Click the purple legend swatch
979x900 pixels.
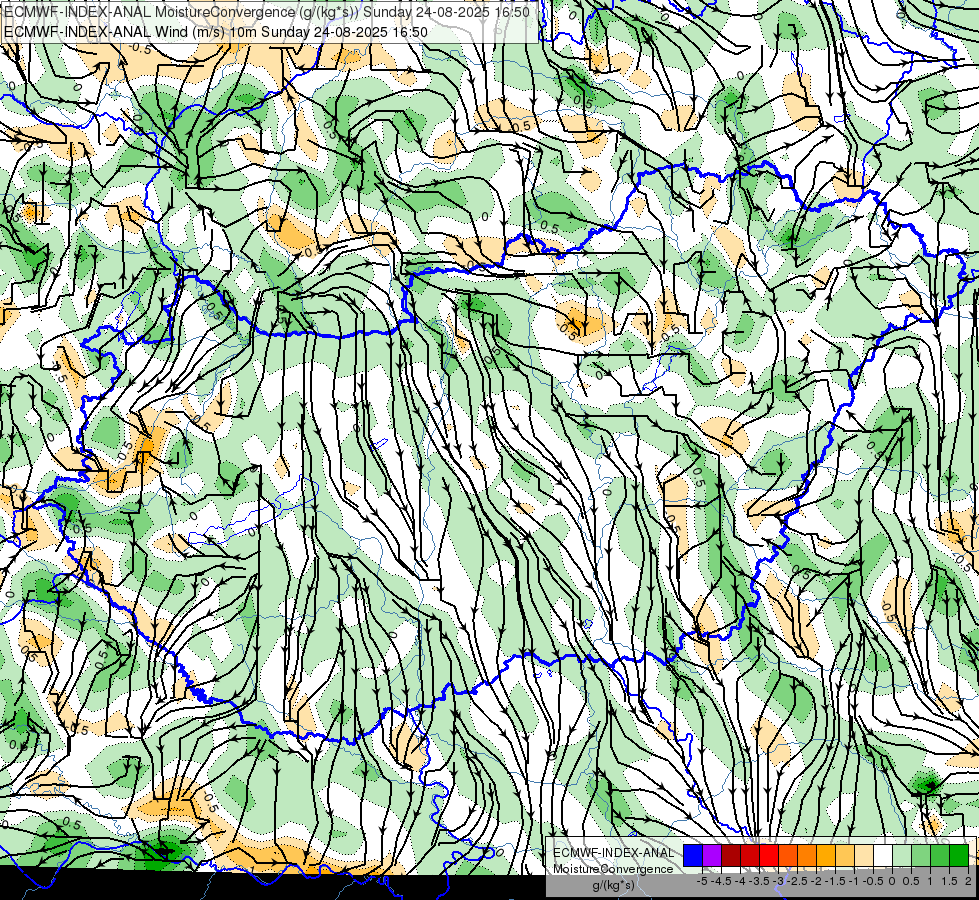click(712, 855)
